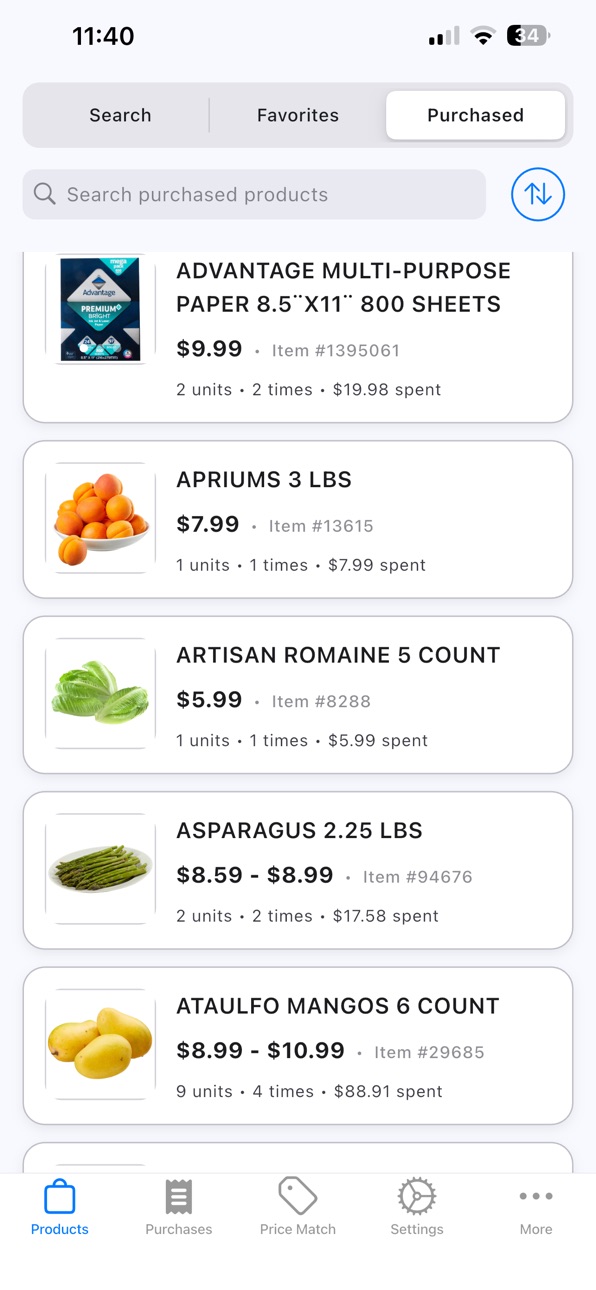
Task: Open ATAULFO MANGOS 6 COUNT item
Action: pos(298,1046)
